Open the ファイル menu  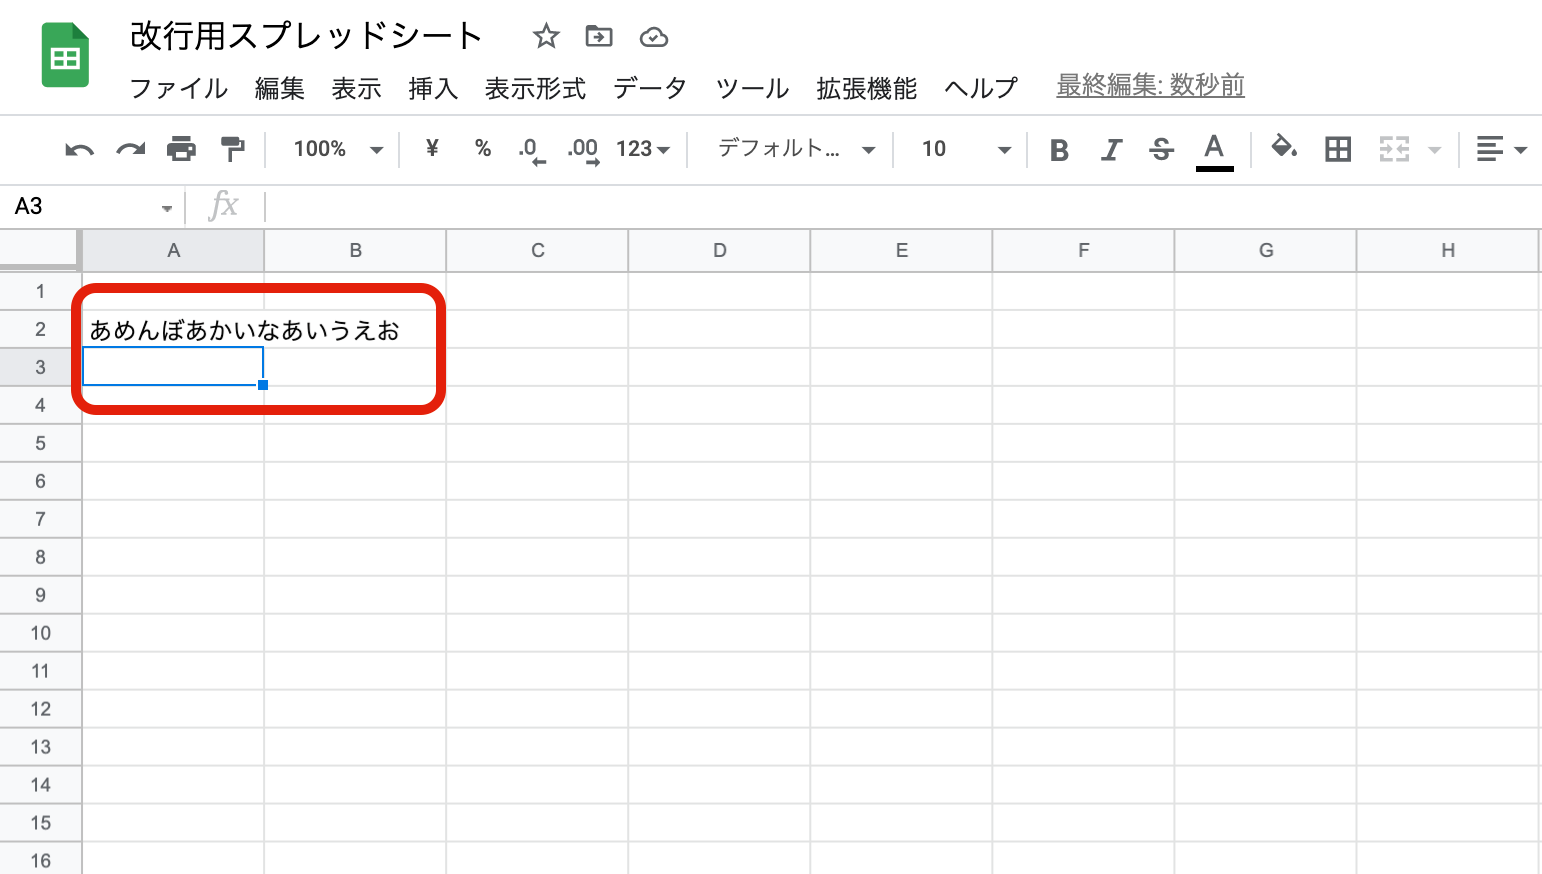179,88
